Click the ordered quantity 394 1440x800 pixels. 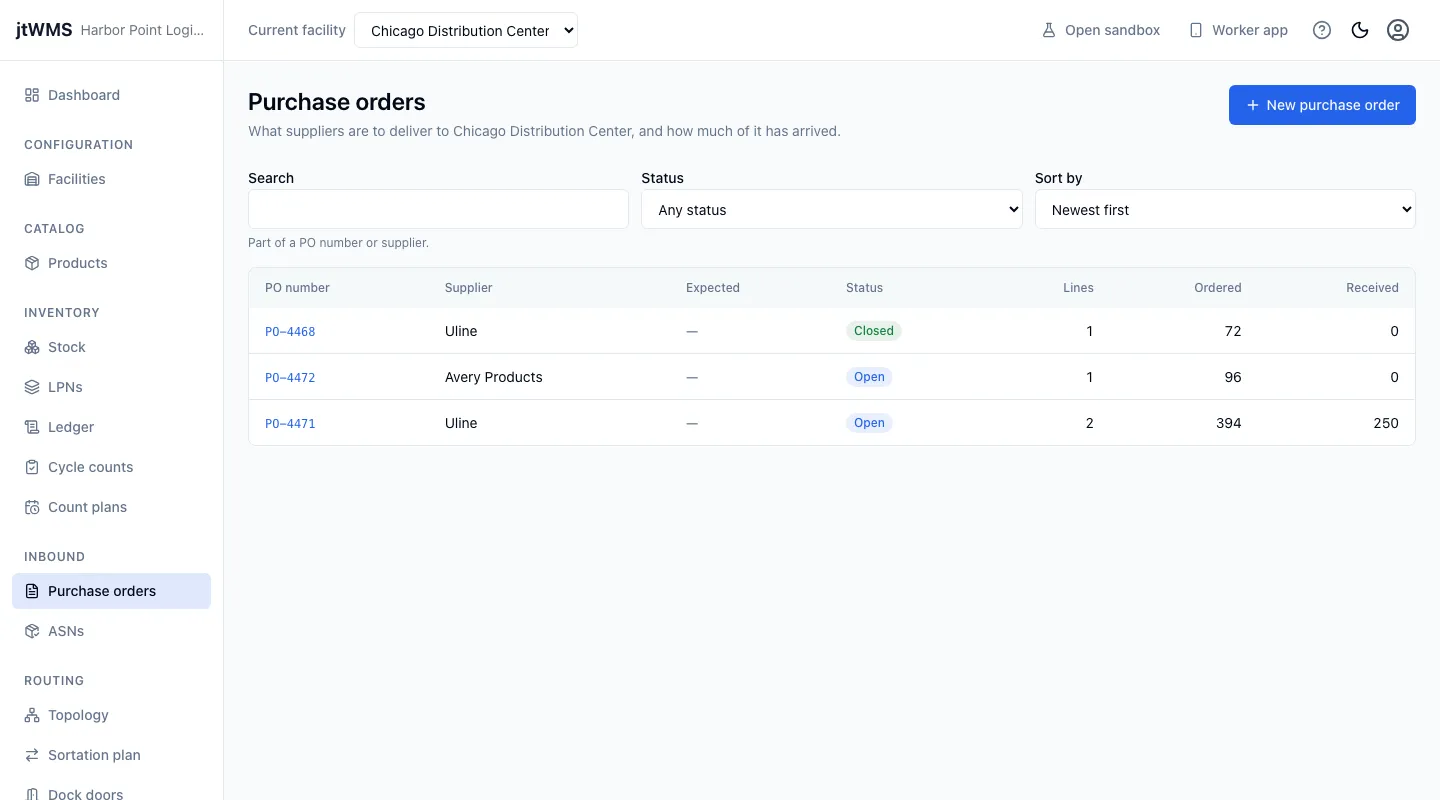pyautogui.click(x=1229, y=423)
